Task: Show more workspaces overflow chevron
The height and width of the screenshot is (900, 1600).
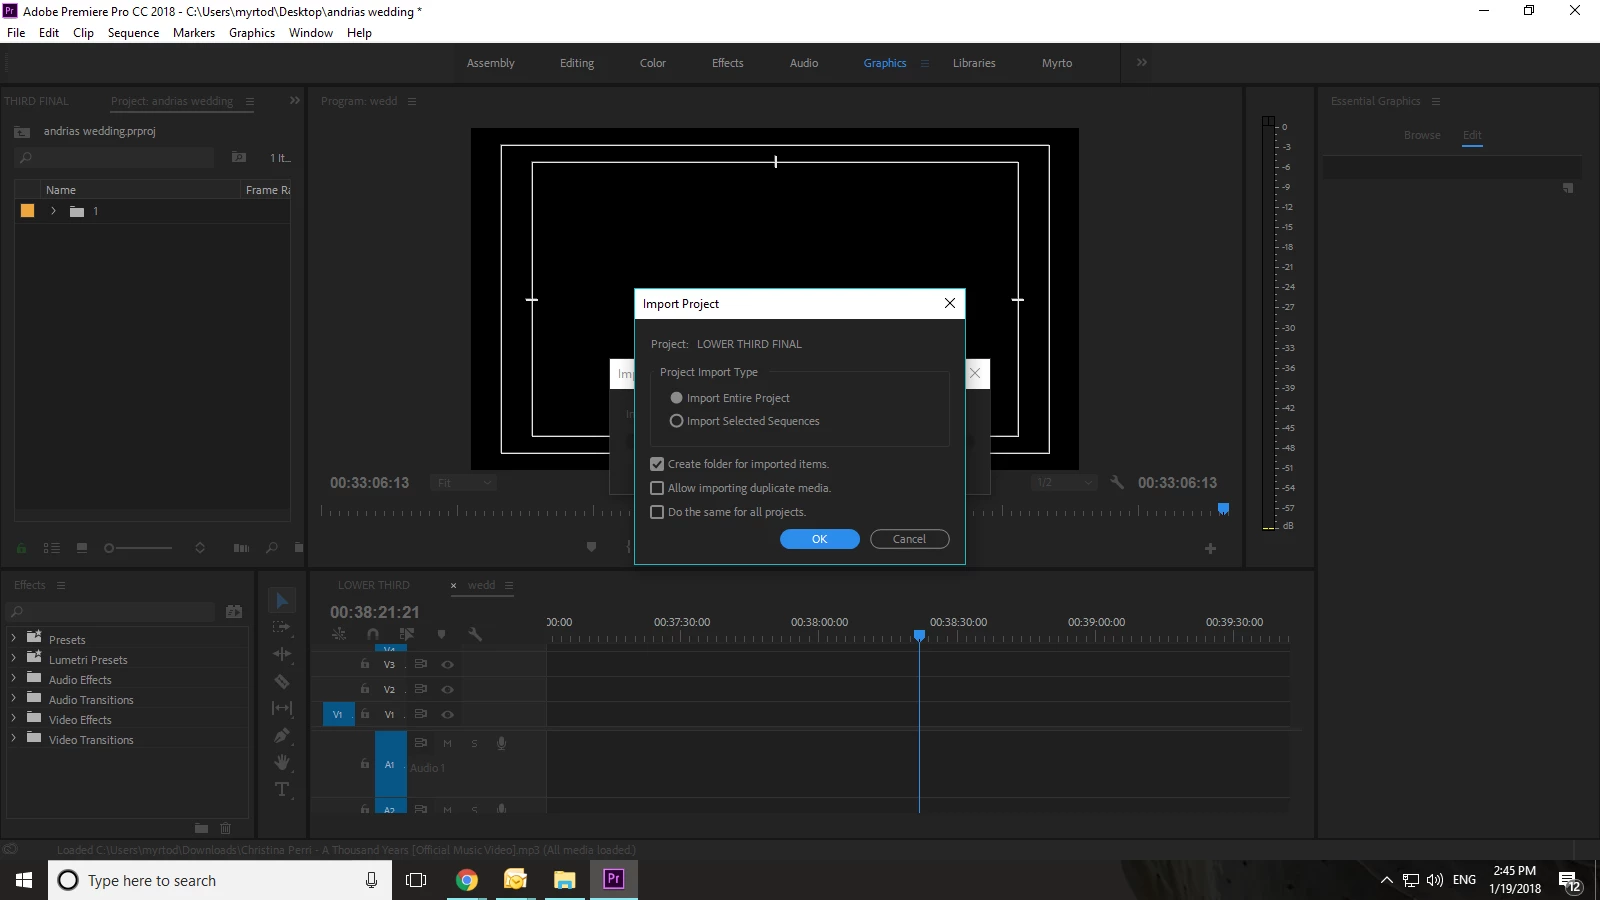Action: (x=1142, y=62)
